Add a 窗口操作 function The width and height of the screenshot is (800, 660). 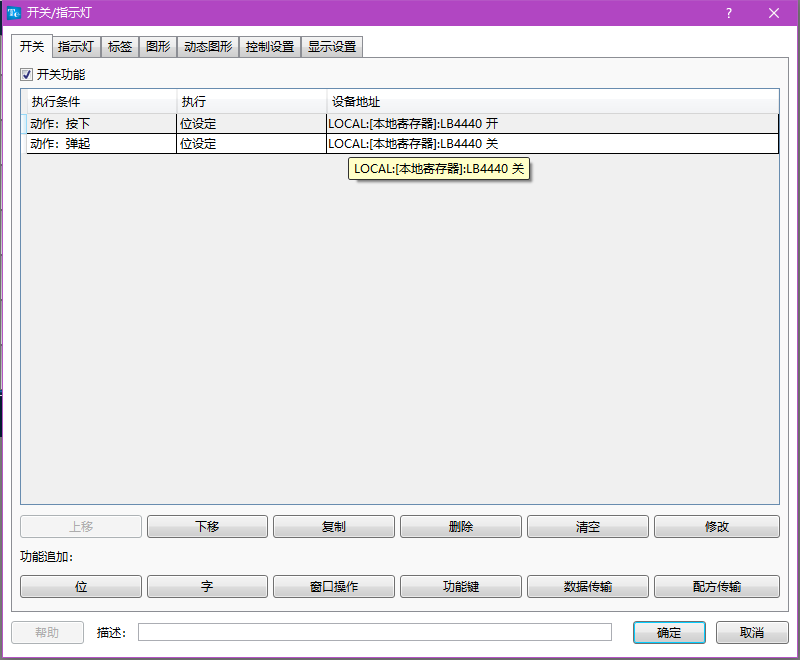click(334, 587)
